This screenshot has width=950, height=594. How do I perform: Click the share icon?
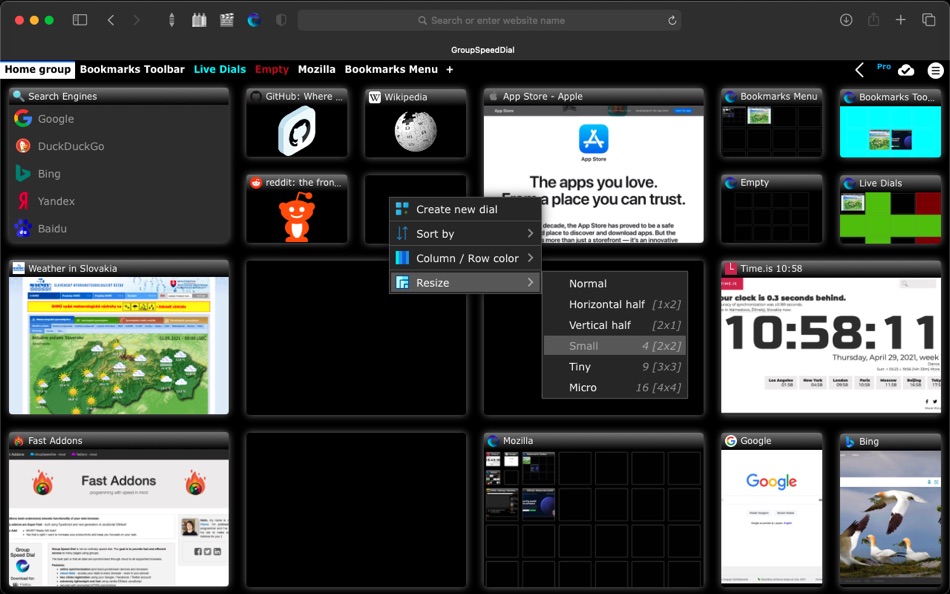(873, 20)
